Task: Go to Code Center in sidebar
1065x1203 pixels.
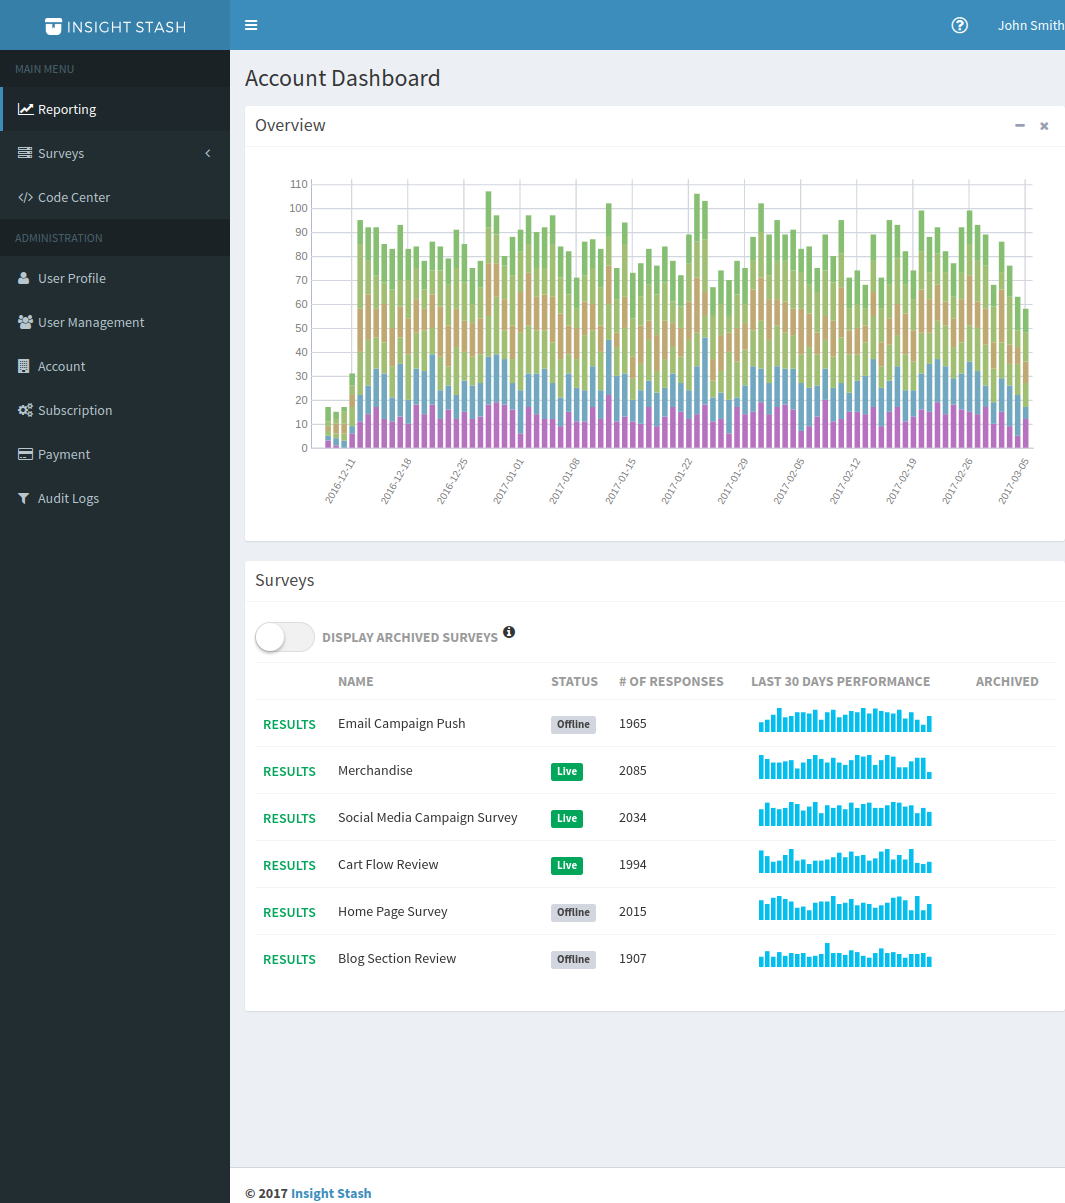Action: (73, 197)
